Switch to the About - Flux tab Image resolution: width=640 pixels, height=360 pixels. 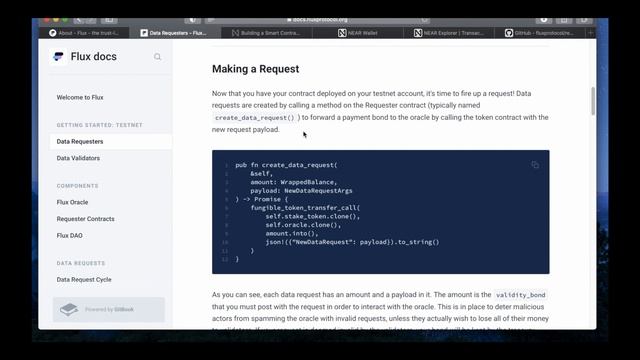[x=84, y=33]
